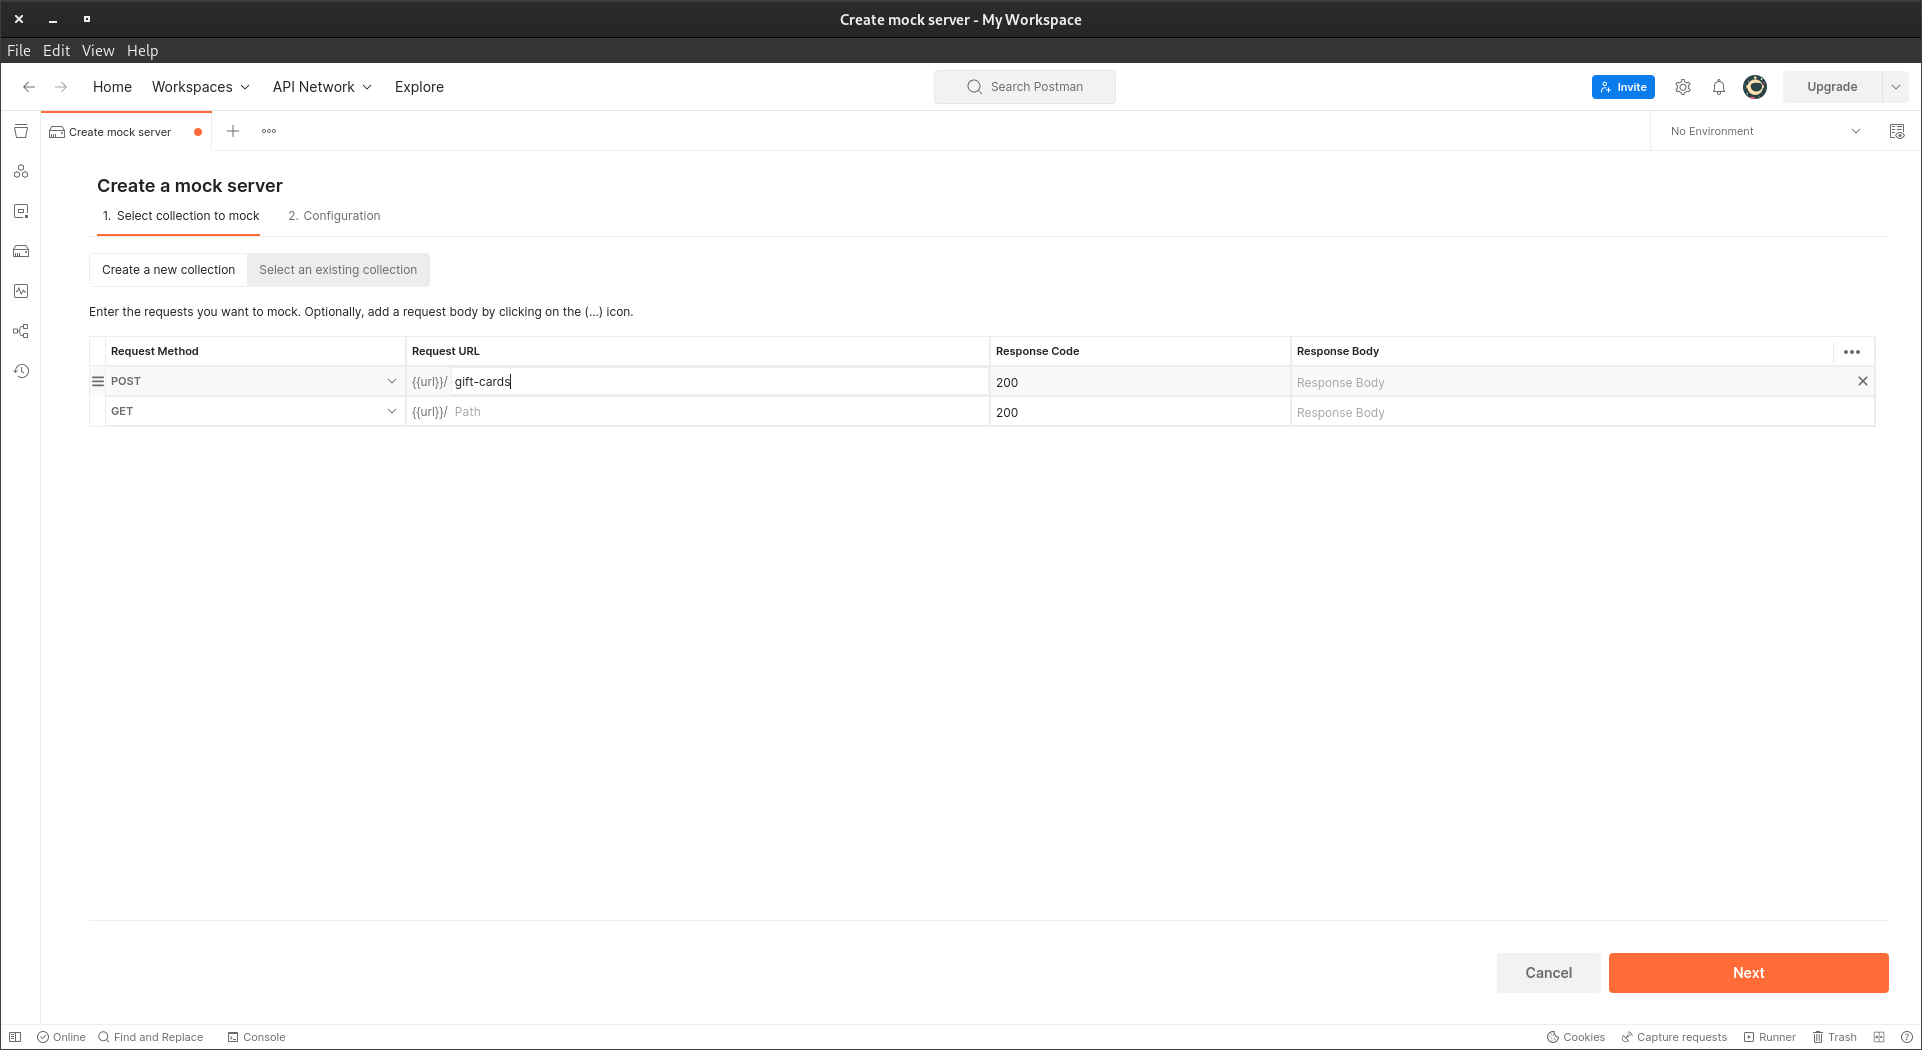This screenshot has height=1050, width=1922.
Task: Click the Next button
Action: coord(1747,972)
